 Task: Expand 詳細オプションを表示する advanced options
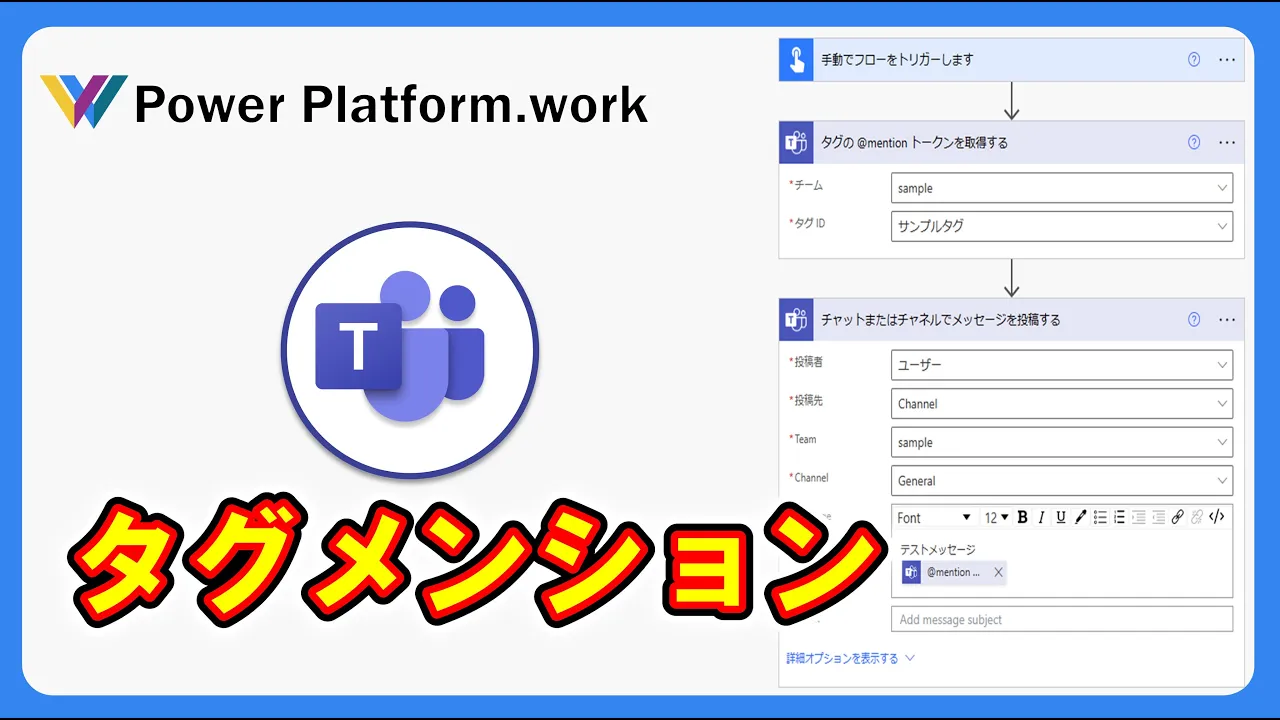click(850, 658)
